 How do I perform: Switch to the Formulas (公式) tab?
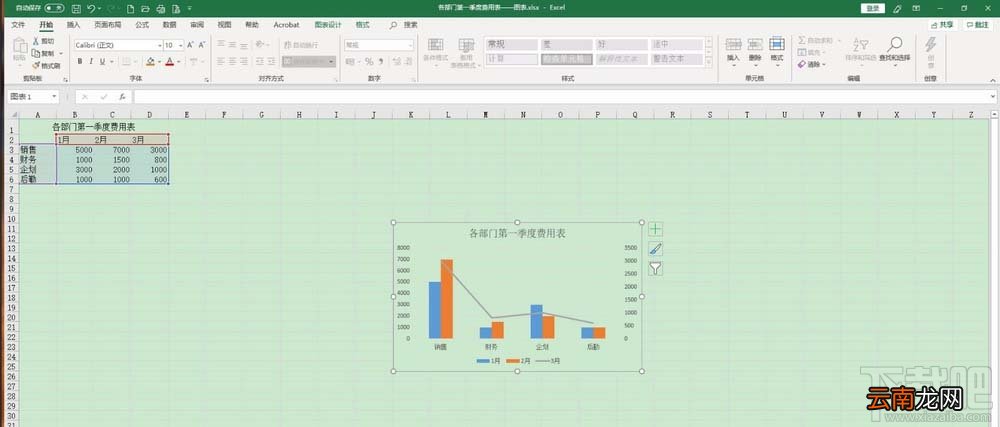(x=142, y=25)
